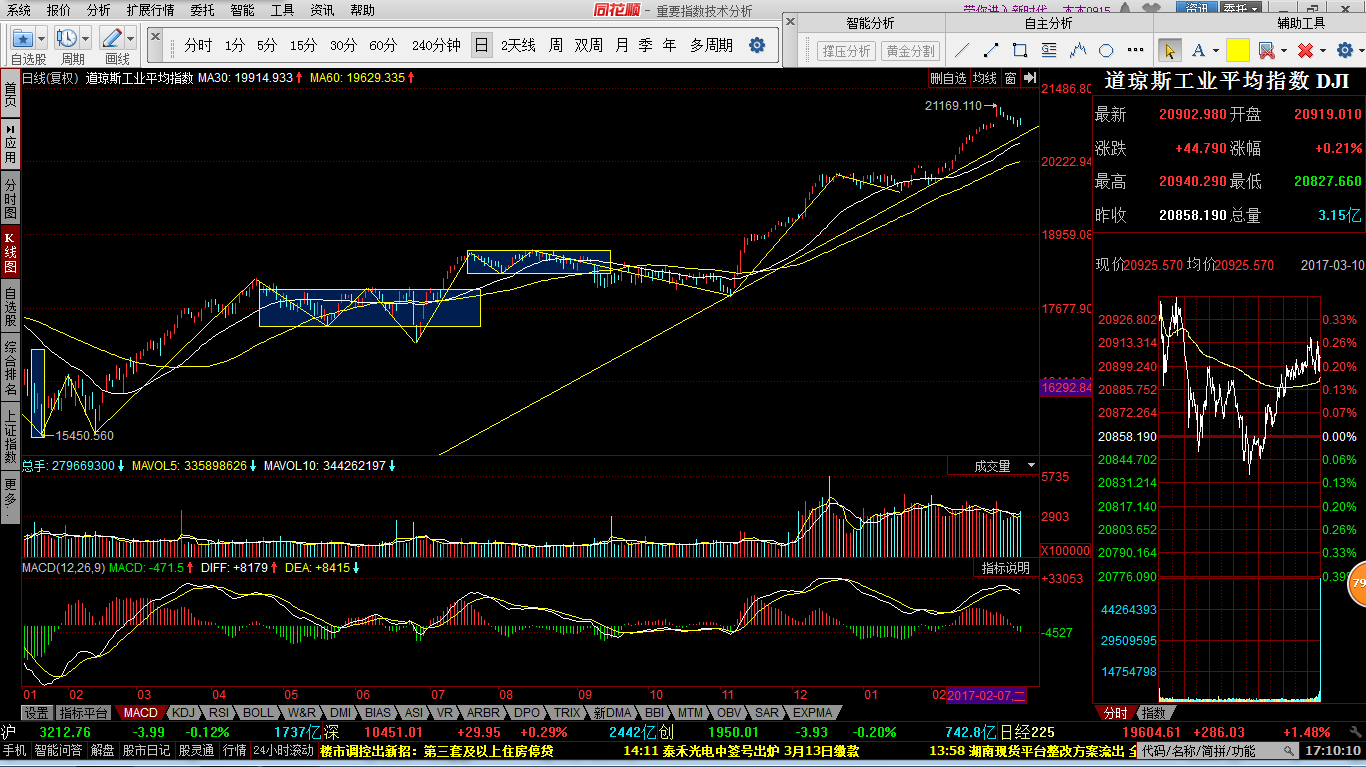Click the 资讯 button at top right

[x=1197, y=8]
